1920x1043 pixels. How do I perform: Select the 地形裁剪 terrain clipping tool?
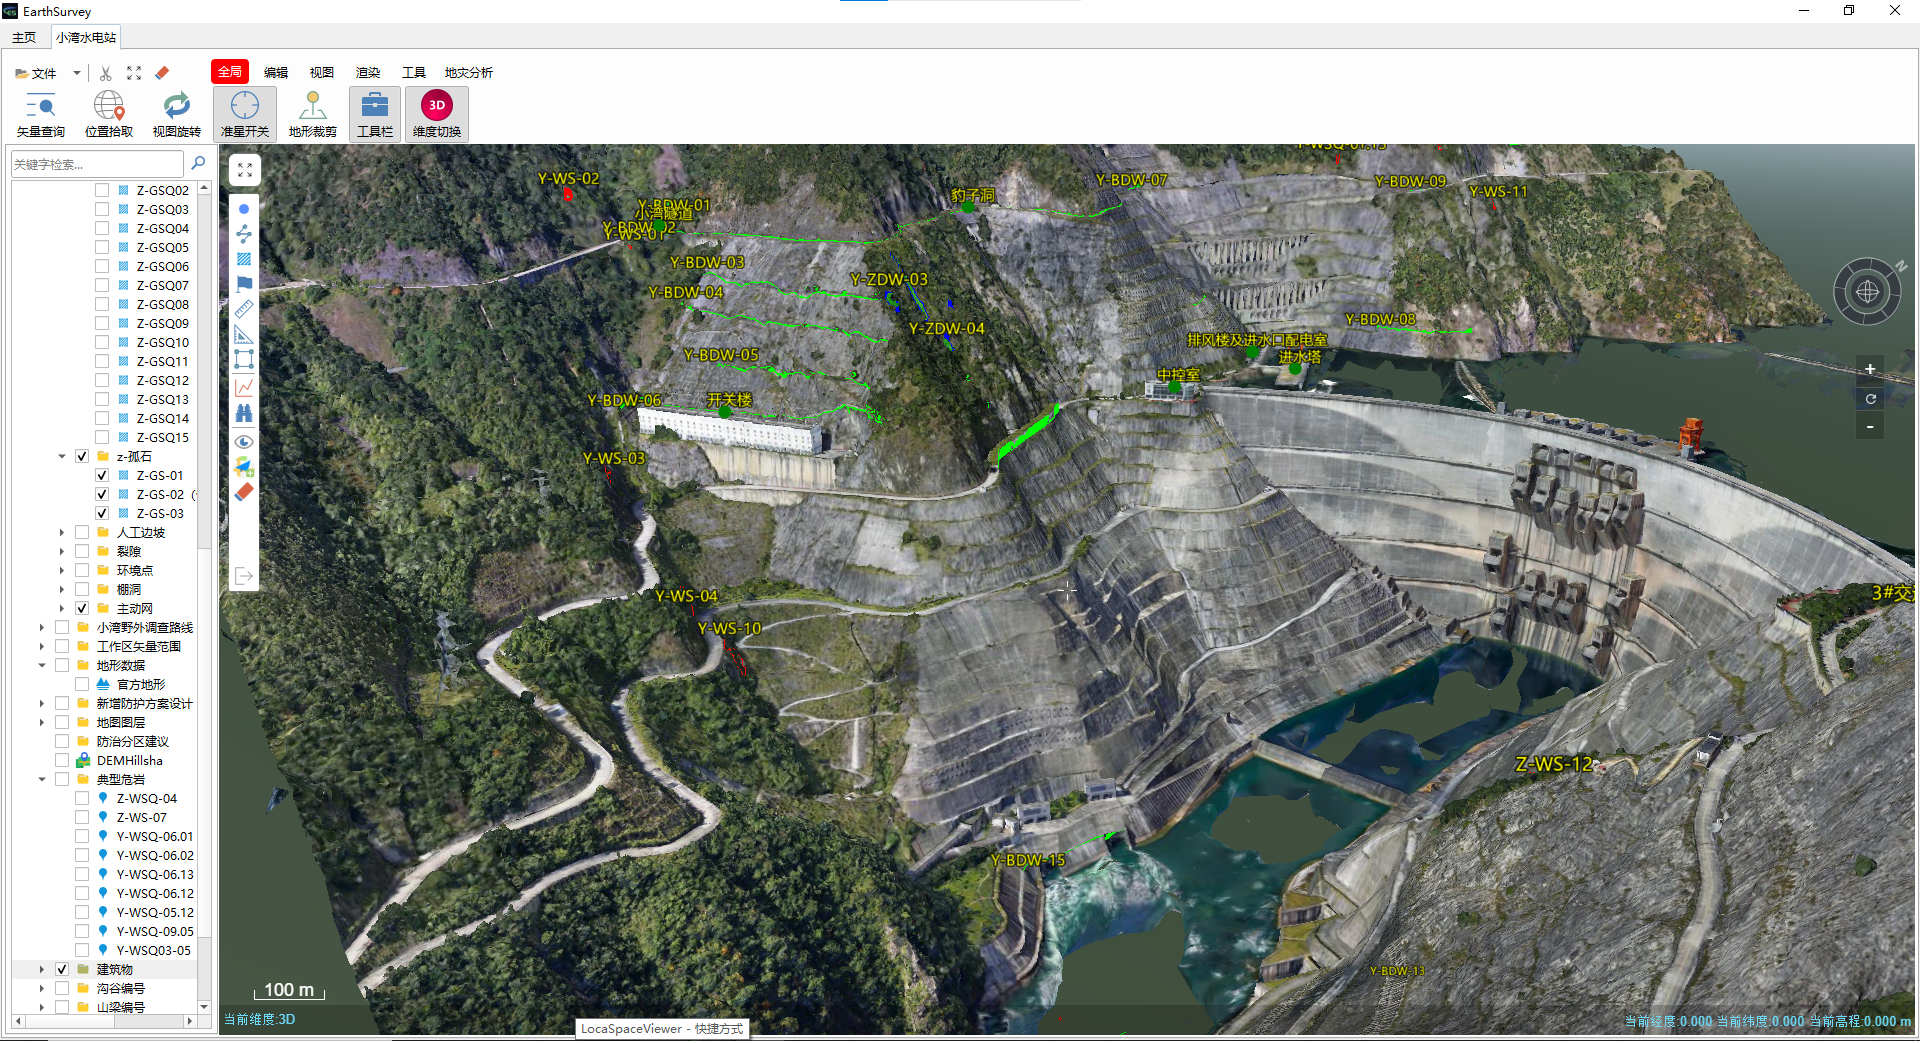point(312,114)
